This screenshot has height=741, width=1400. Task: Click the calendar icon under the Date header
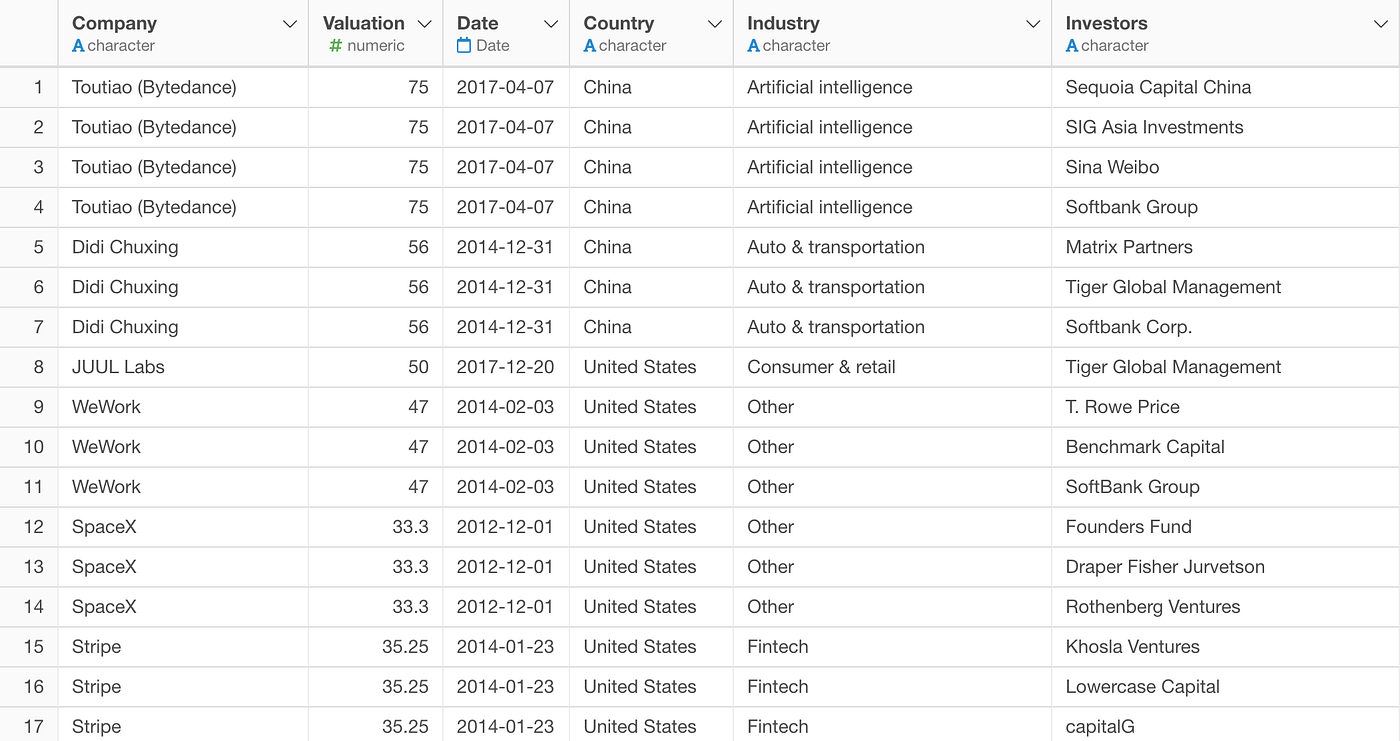[x=463, y=45]
